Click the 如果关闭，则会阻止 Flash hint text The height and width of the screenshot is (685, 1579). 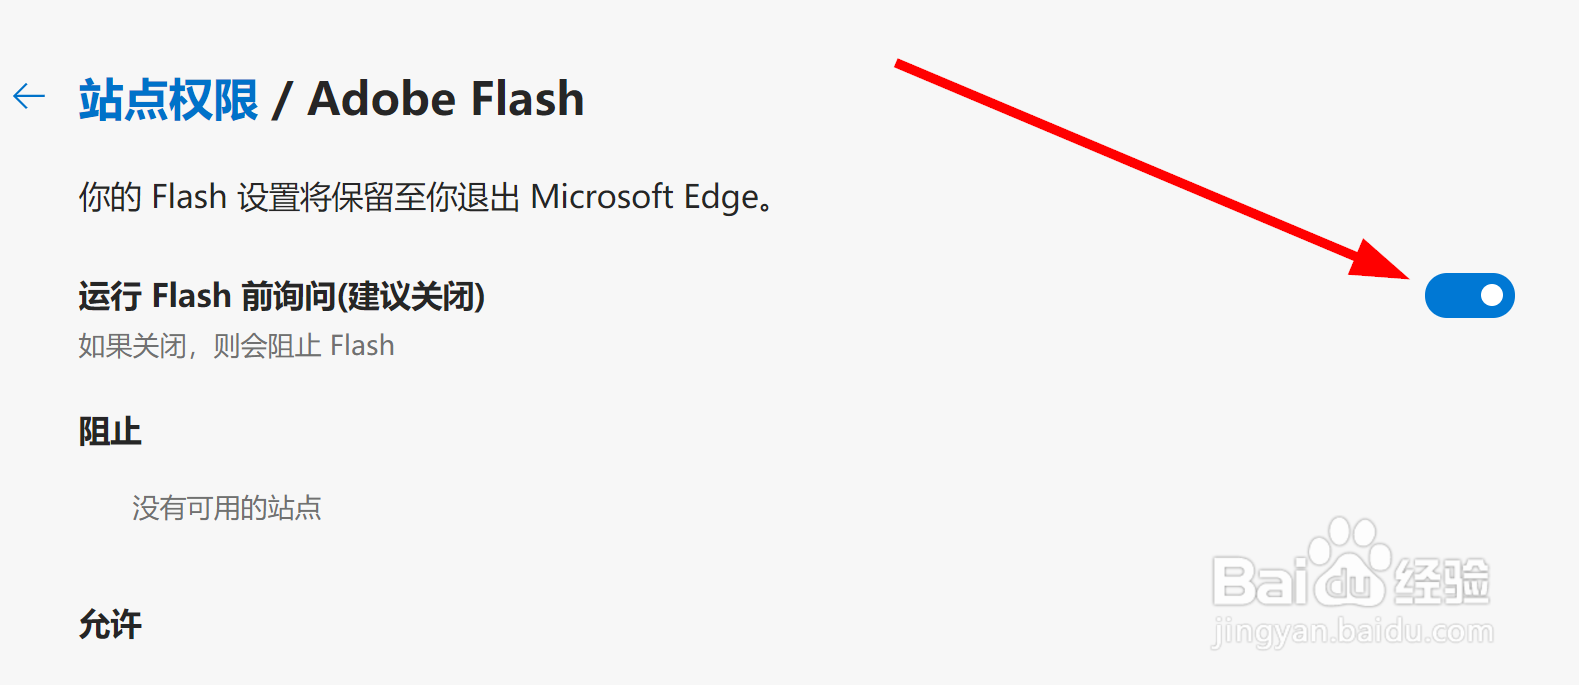237,346
